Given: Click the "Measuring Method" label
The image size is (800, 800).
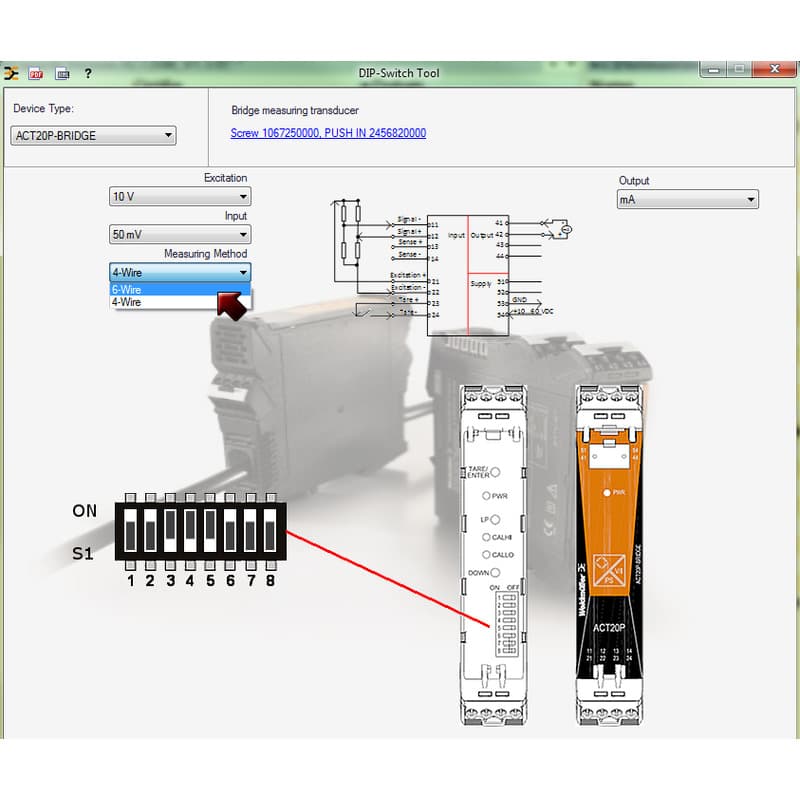Looking at the screenshot, I should click(x=206, y=254).
